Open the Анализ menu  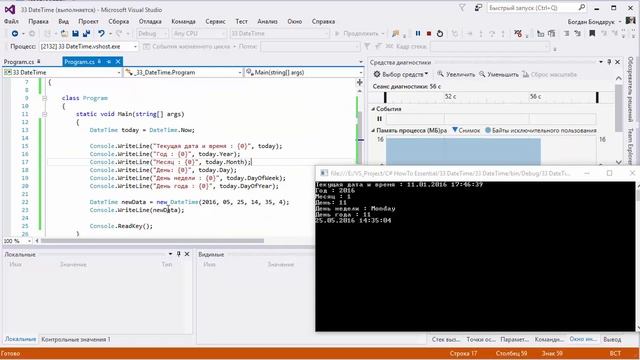[267, 21]
